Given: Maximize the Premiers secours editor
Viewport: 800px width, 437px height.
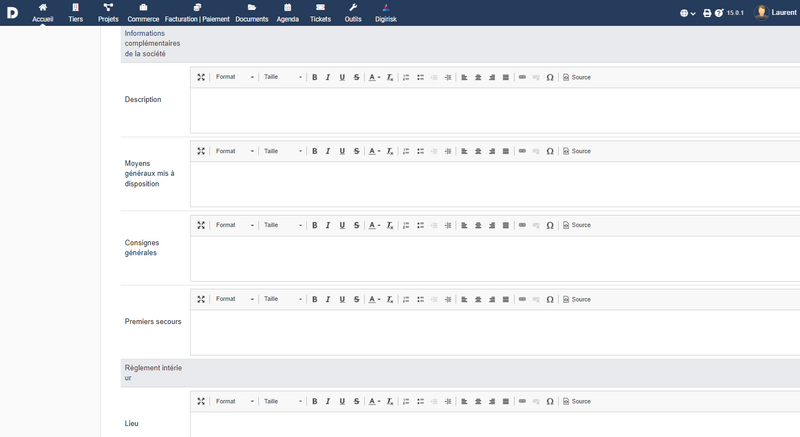Looking at the screenshot, I should pyautogui.click(x=201, y=299).
